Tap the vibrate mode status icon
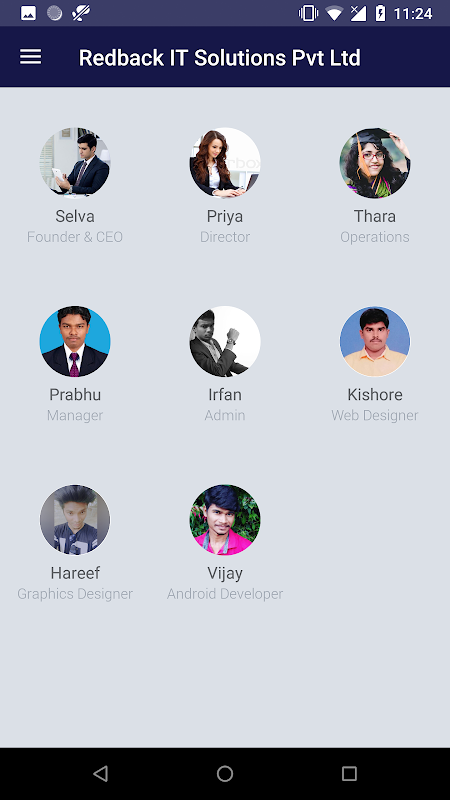 pyautogui.click(x=308, y=13)
